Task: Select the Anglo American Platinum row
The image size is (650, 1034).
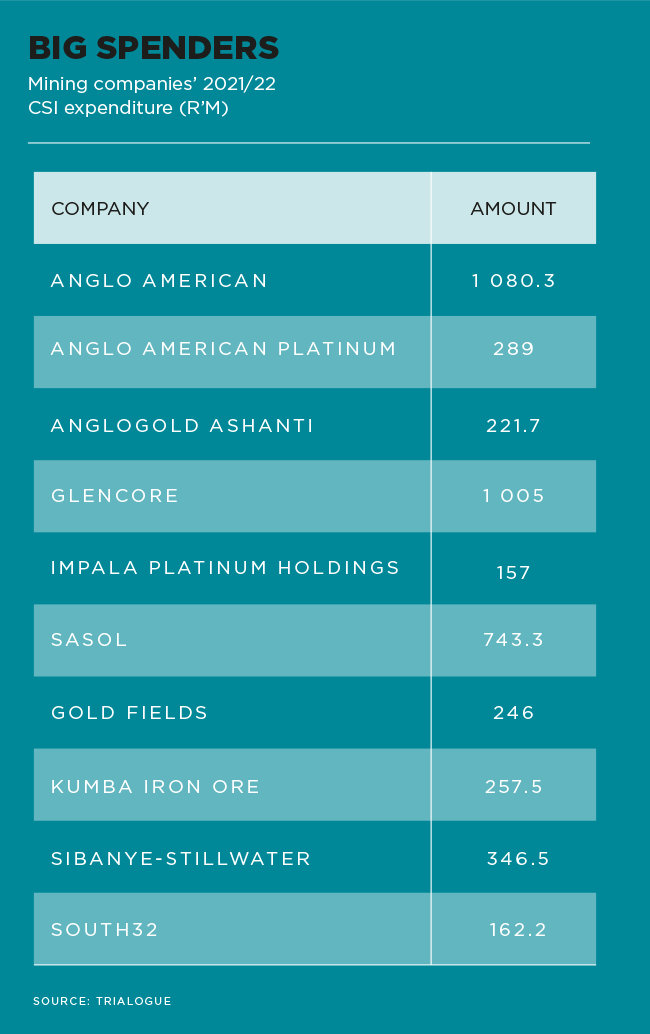Action: pyautogui.click(x=315, y=352)
